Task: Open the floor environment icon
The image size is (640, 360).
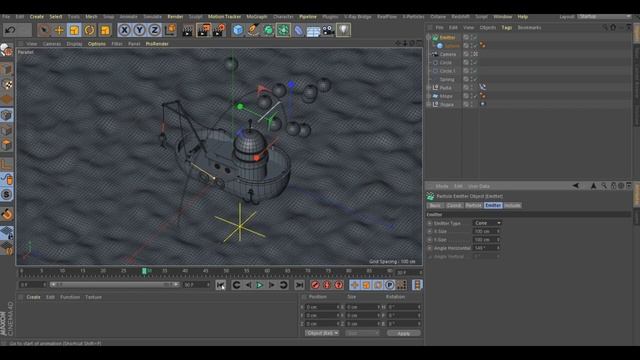Action: [313, 31]
